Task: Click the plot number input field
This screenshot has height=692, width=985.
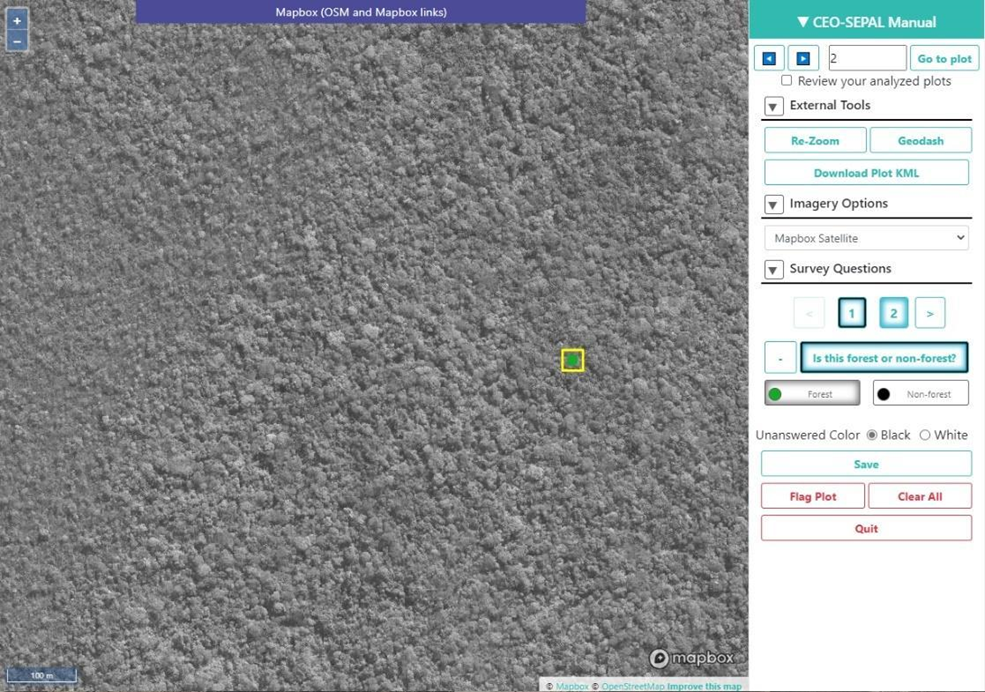Action: 866,59
